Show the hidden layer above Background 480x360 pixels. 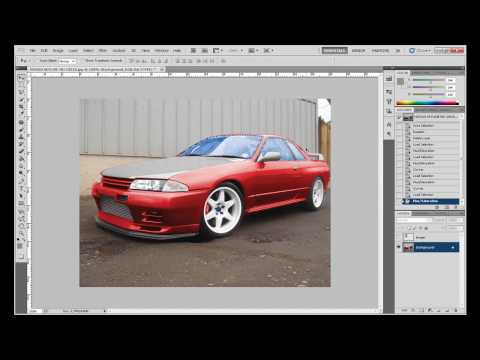point(399,237)
